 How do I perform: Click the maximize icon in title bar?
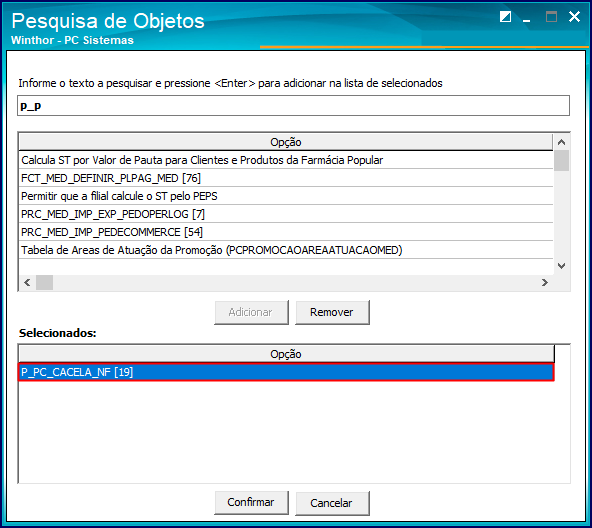(551, 17)
